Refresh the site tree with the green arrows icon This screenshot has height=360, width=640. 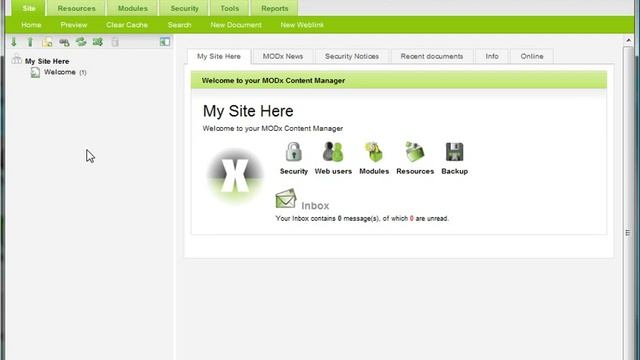(81, 42)
